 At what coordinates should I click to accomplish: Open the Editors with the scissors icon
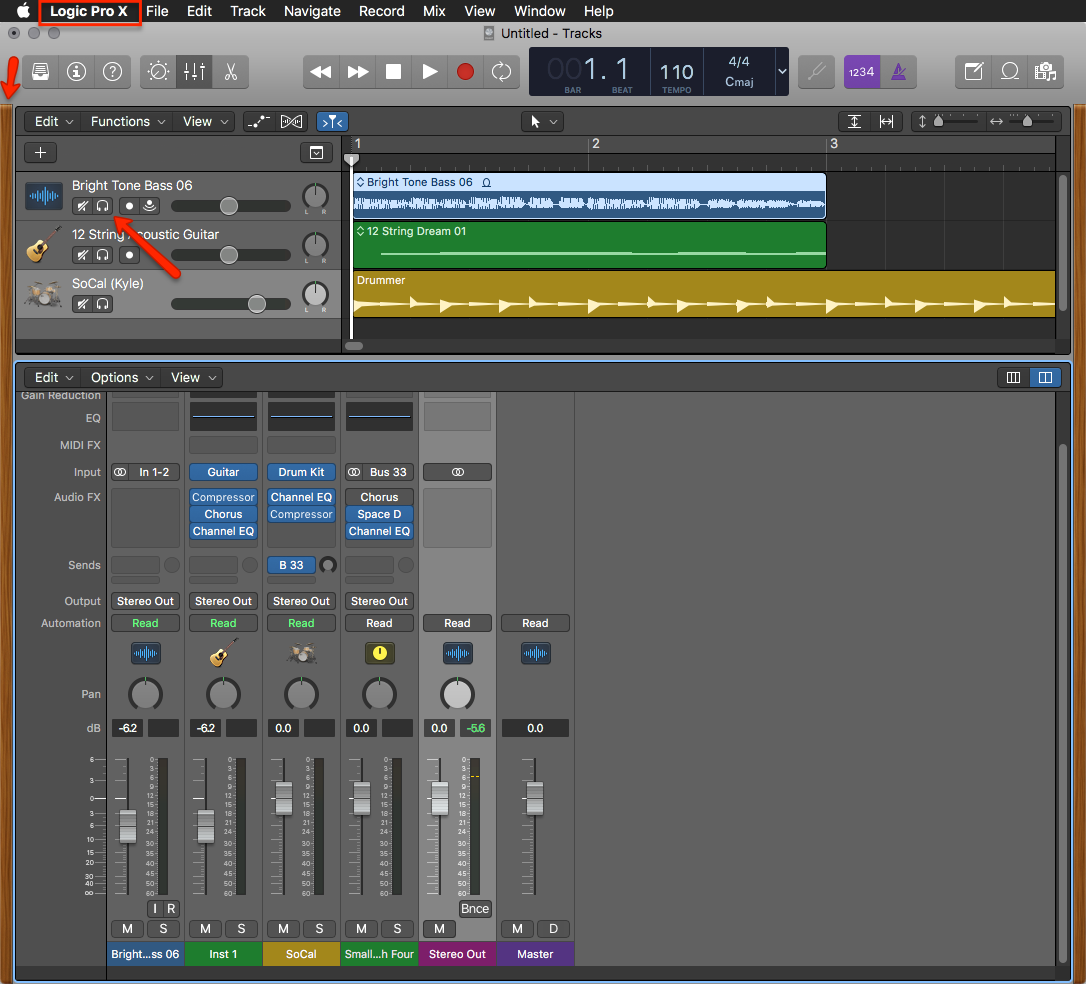230,72
